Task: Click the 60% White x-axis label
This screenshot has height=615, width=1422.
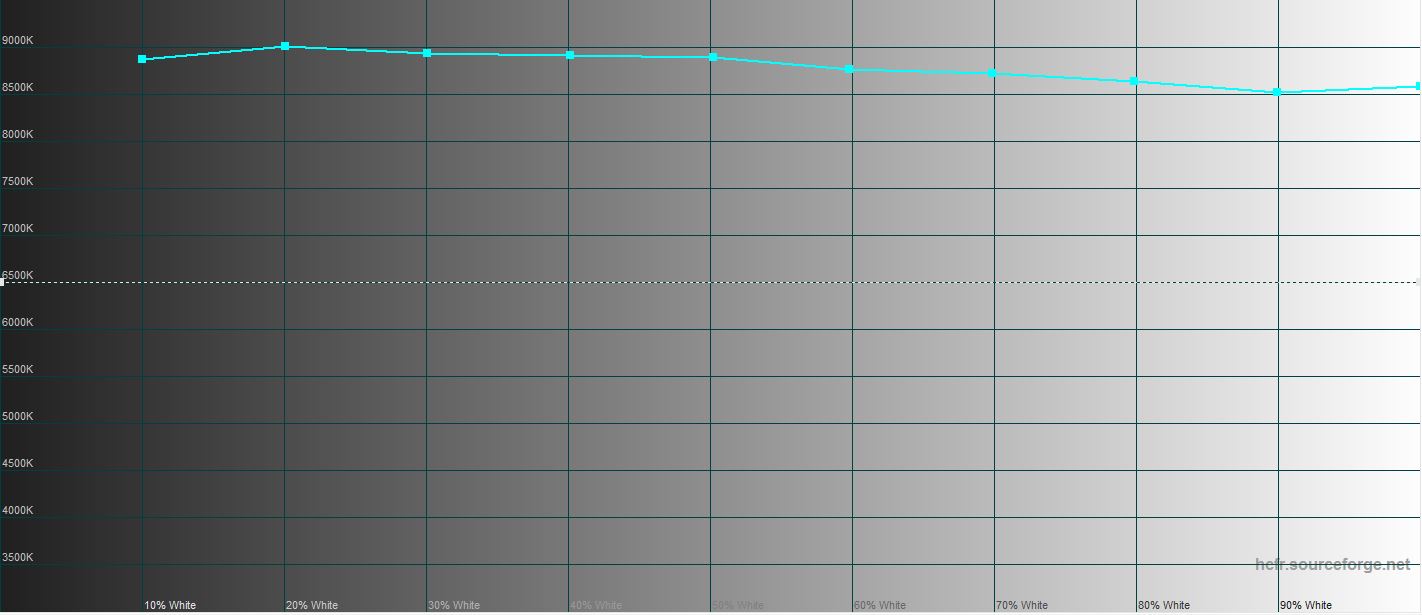Action: tap(880, 605)
